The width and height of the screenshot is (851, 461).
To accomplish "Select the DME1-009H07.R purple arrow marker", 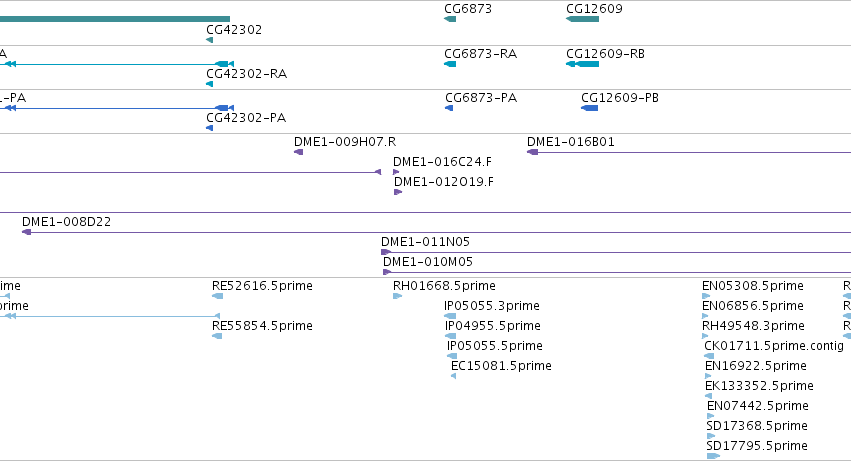I will 299,152.
